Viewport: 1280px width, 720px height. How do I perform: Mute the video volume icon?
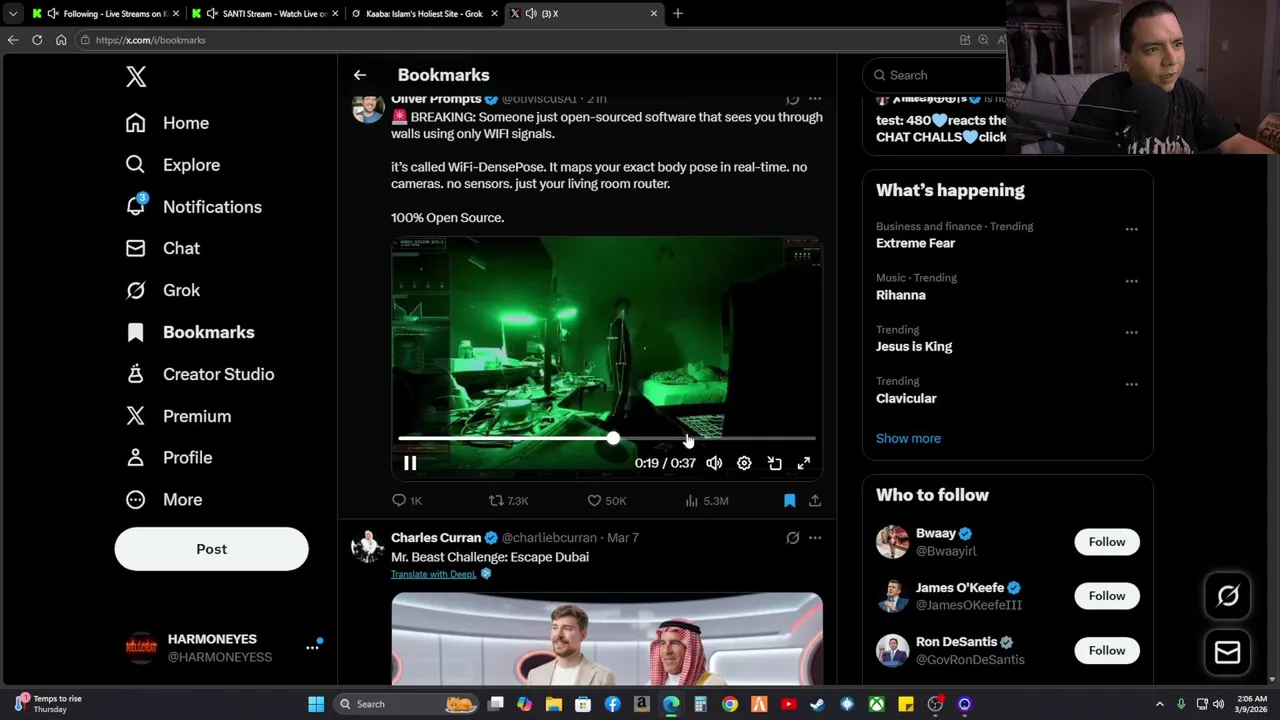(x=714, y=463)
